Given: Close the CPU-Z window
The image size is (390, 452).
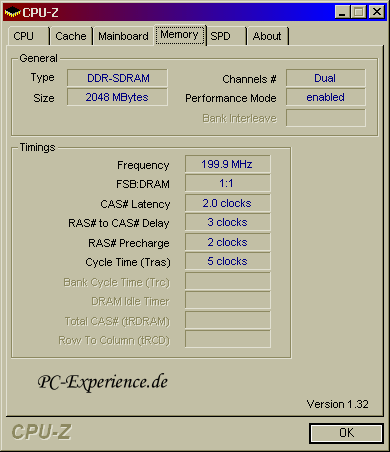Looking at the screenshot, I should [377, 12].
